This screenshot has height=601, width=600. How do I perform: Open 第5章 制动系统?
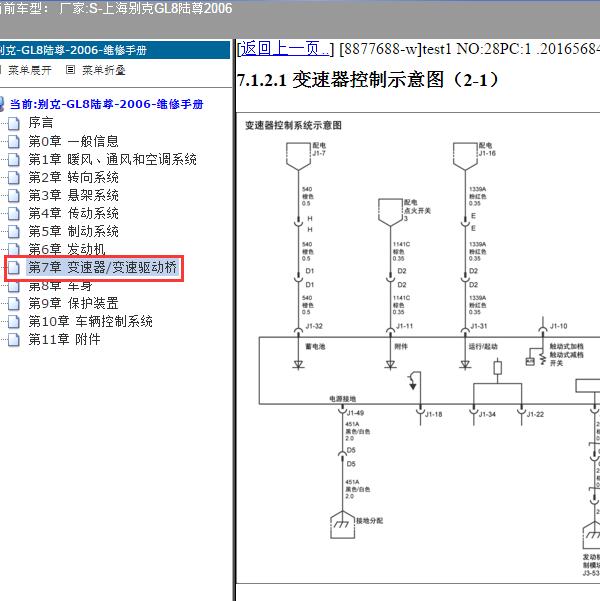tap(74, 231)
